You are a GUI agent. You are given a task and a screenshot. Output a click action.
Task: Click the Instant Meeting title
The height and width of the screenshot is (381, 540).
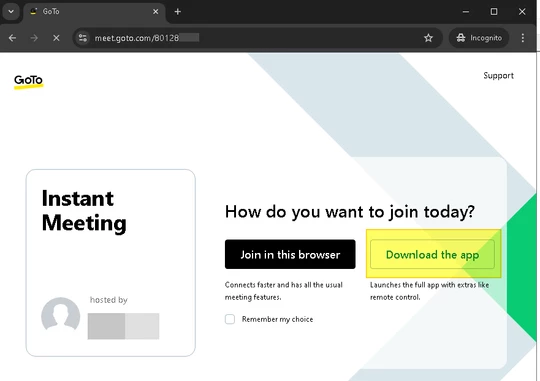pyautogui.click(x=84, y=210)
